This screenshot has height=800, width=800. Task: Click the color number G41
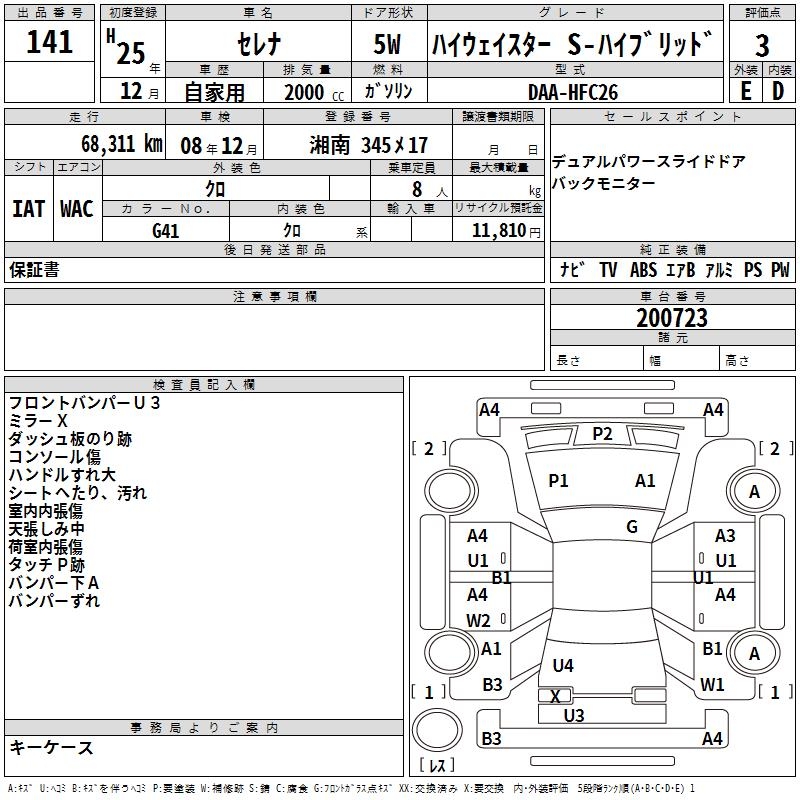(x=165, y=231)
